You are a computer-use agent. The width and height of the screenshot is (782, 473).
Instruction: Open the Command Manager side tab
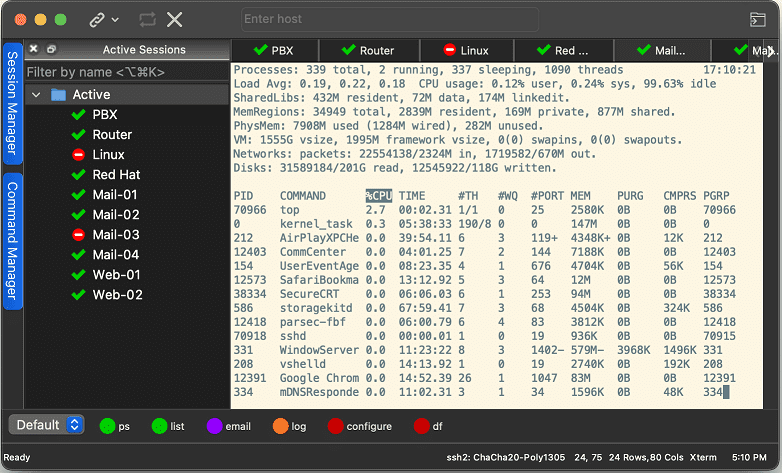click(13, 241)
